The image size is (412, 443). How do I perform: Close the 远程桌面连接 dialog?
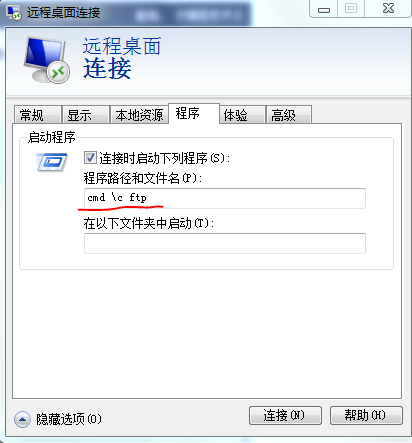[388, 8]
